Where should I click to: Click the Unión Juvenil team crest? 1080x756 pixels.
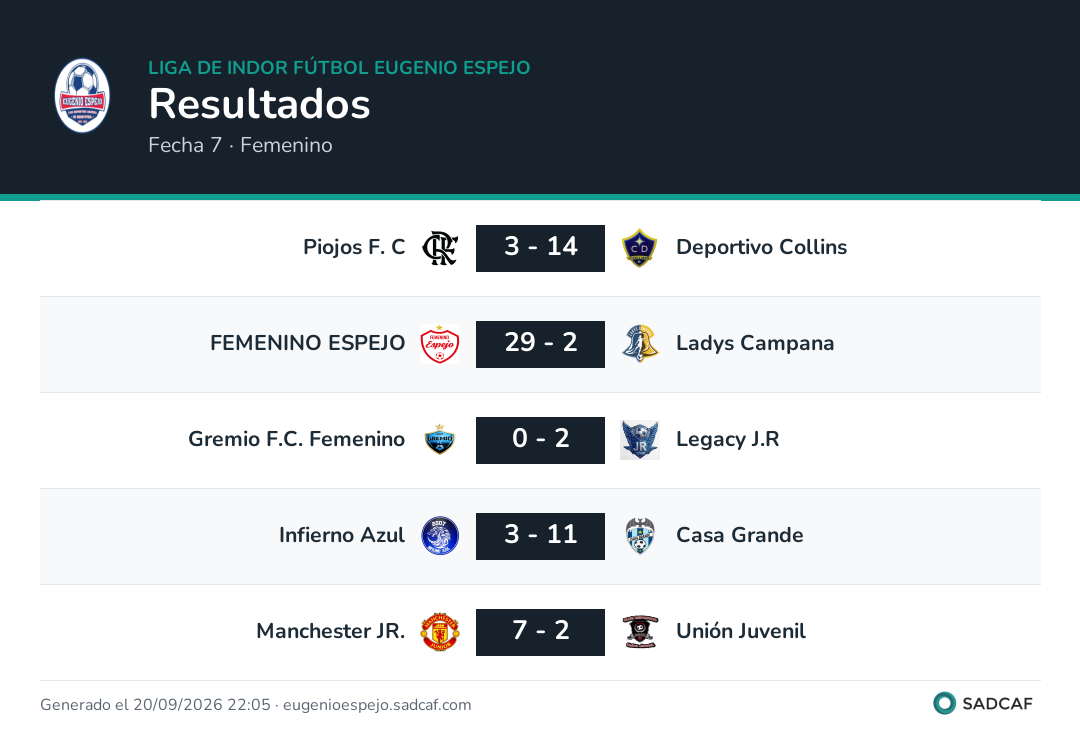pyautogui.click(x=640, y=631)
